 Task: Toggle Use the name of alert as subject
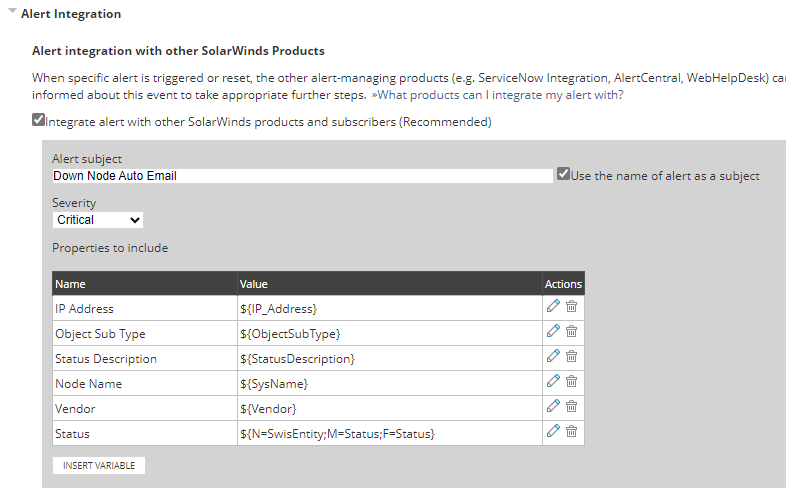click(564, 174)
